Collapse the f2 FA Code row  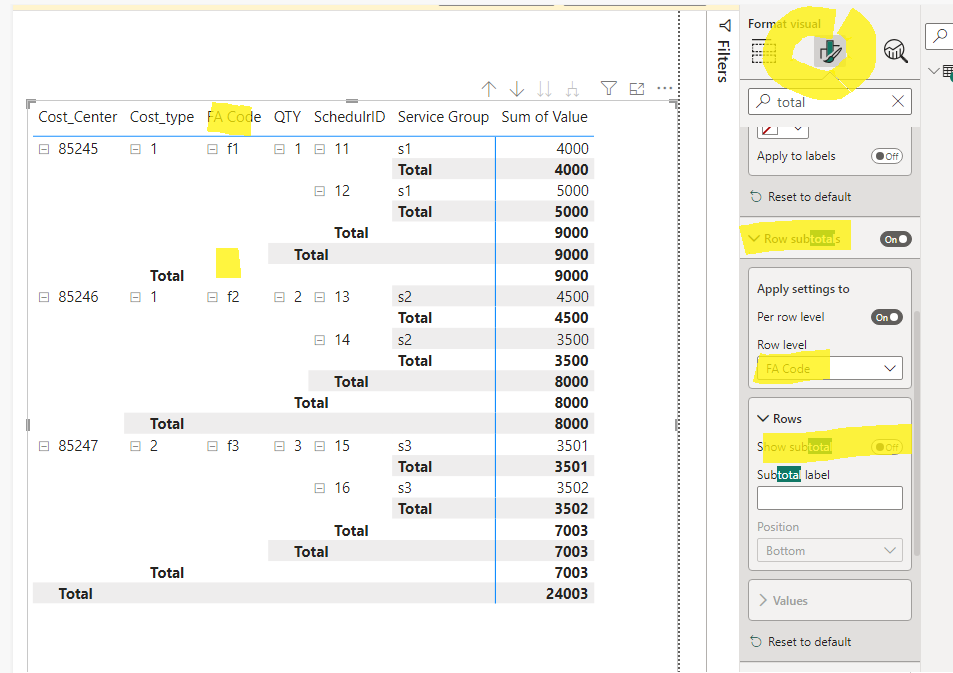tap(212, 297)
